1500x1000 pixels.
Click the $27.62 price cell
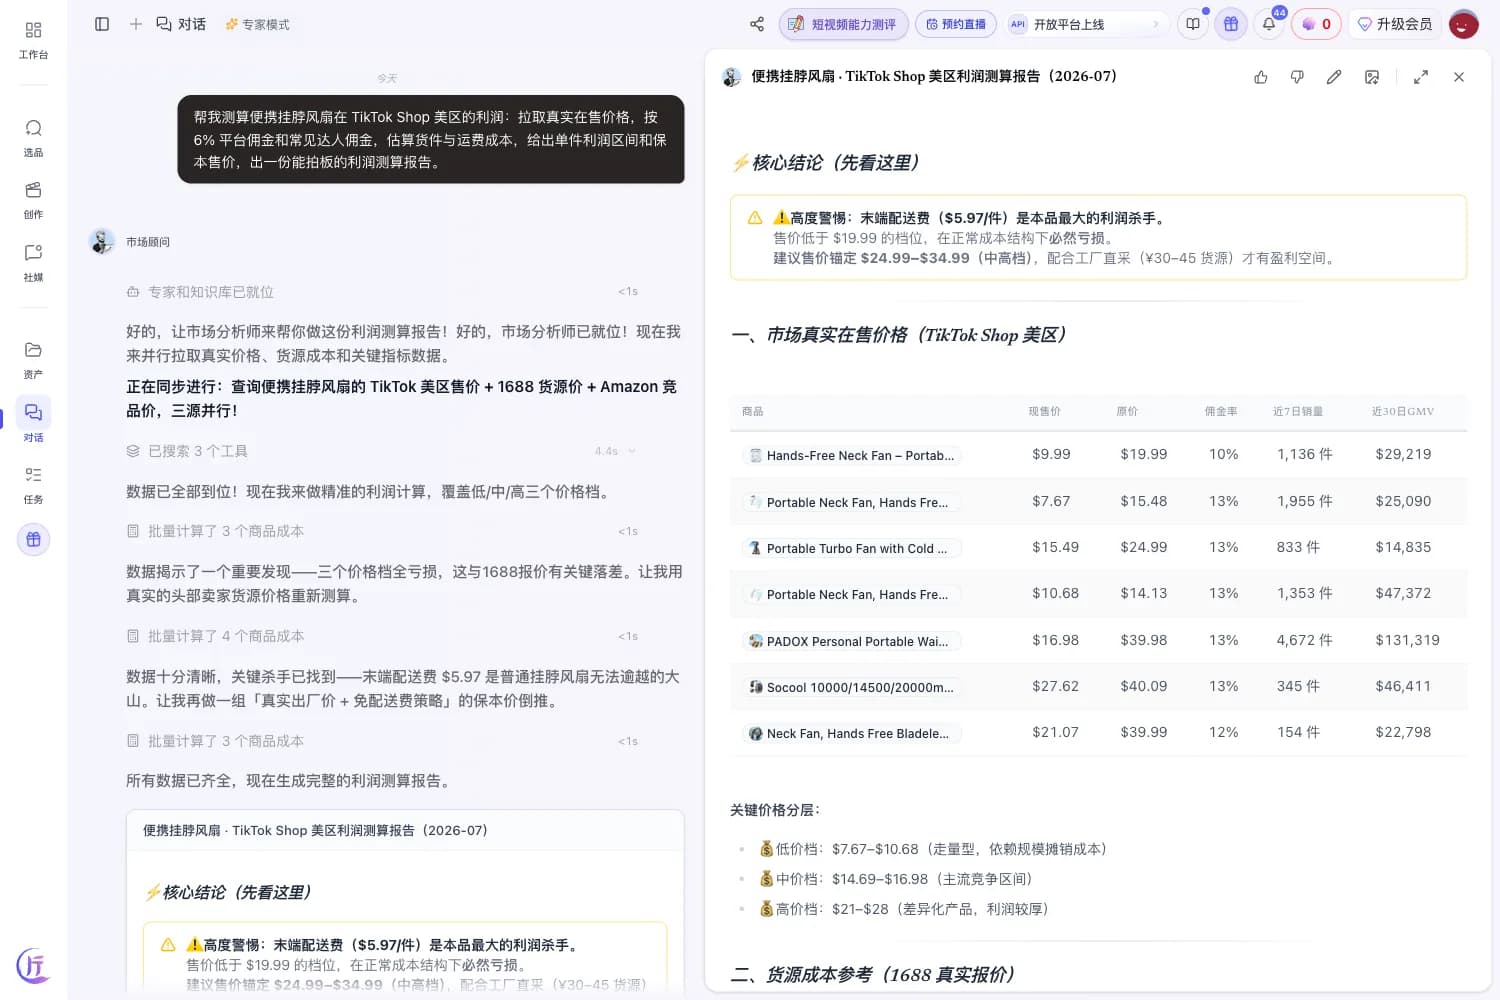[x=1055, y=686]
